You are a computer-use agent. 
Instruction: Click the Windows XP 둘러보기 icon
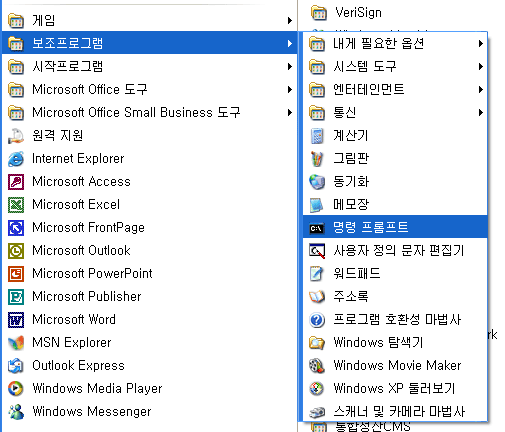[x=317, y=389]
